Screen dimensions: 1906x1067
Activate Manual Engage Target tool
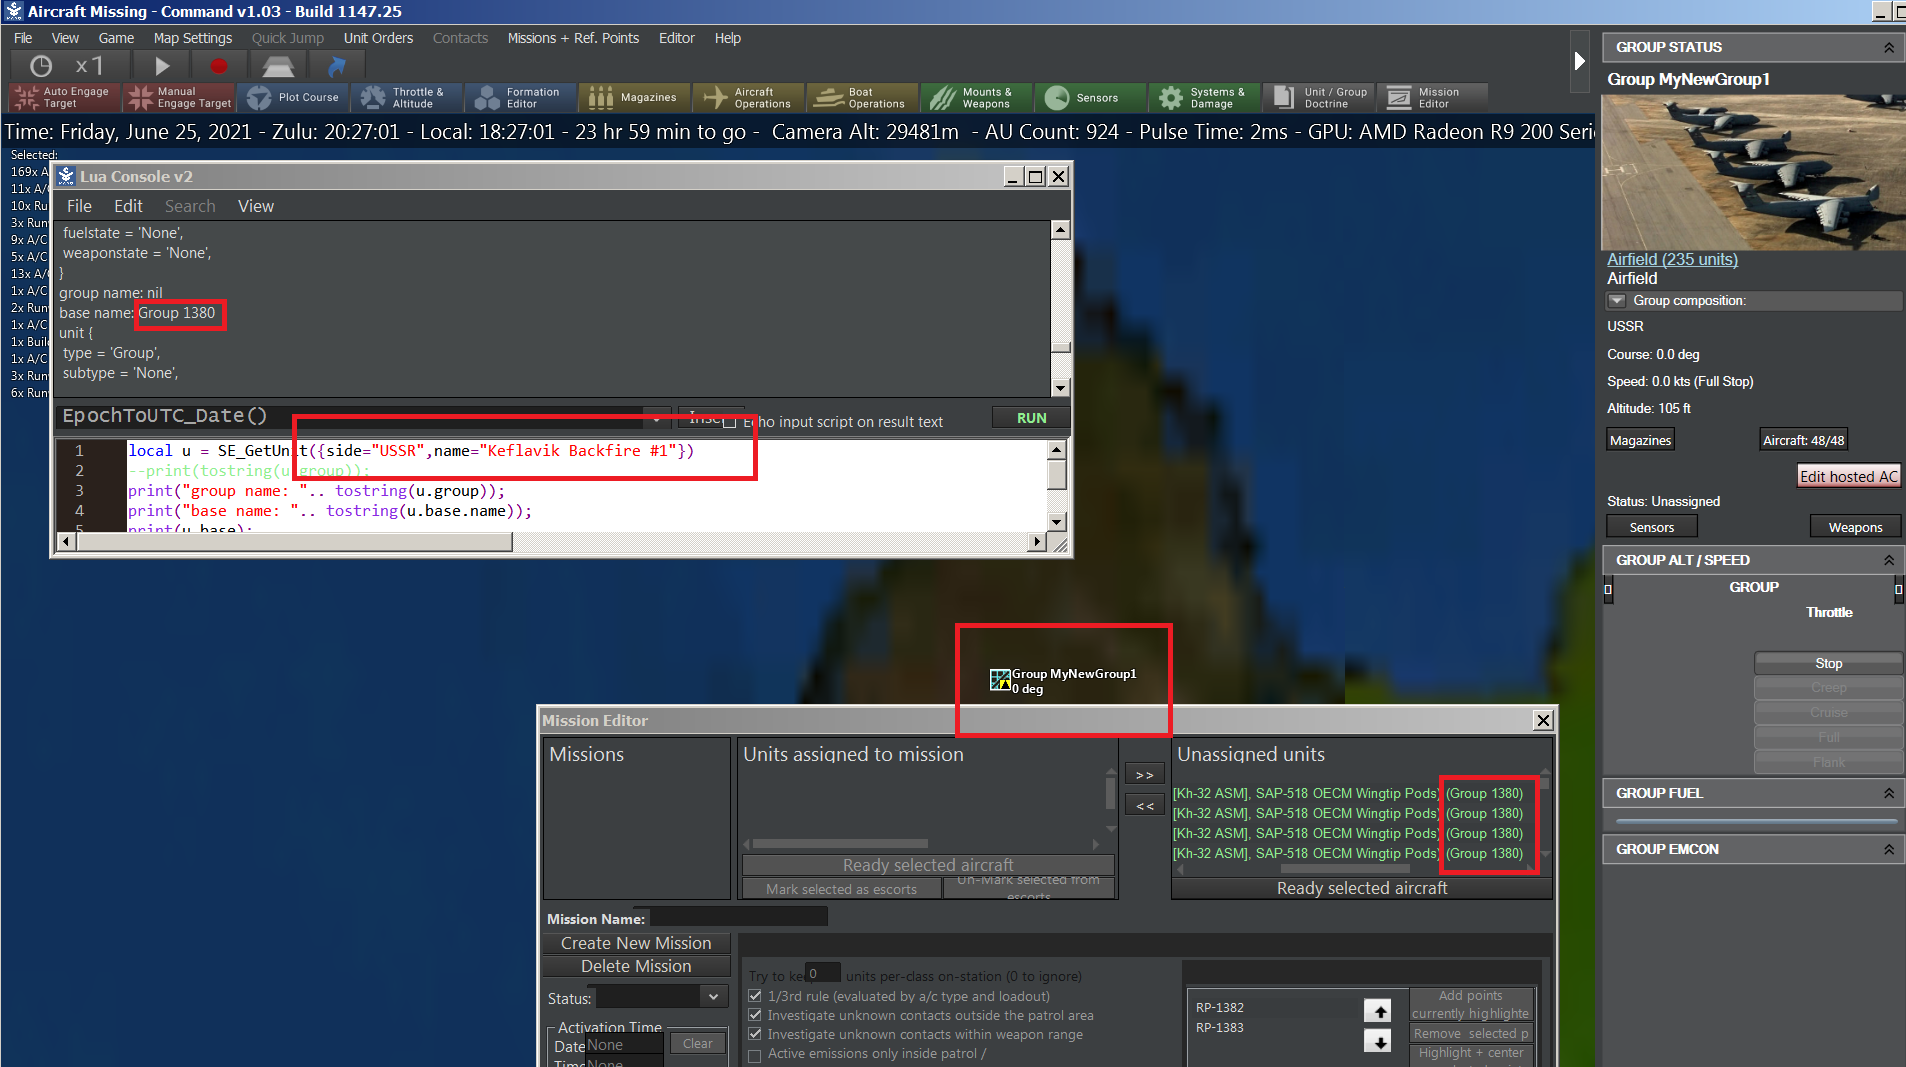coord(179,97)
